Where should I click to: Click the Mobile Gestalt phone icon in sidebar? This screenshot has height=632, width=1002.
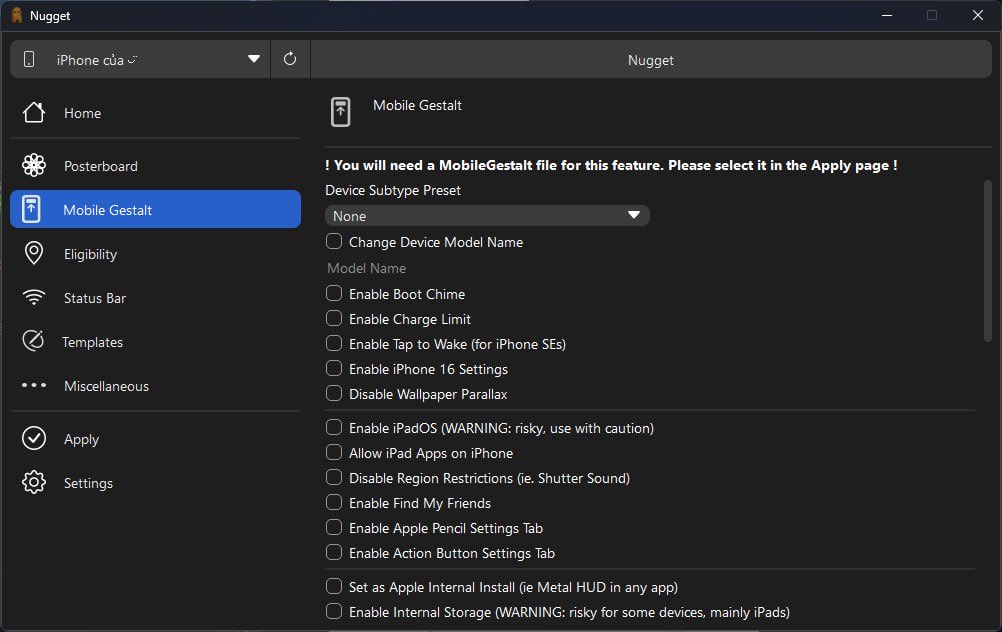(x=31, y=210)
